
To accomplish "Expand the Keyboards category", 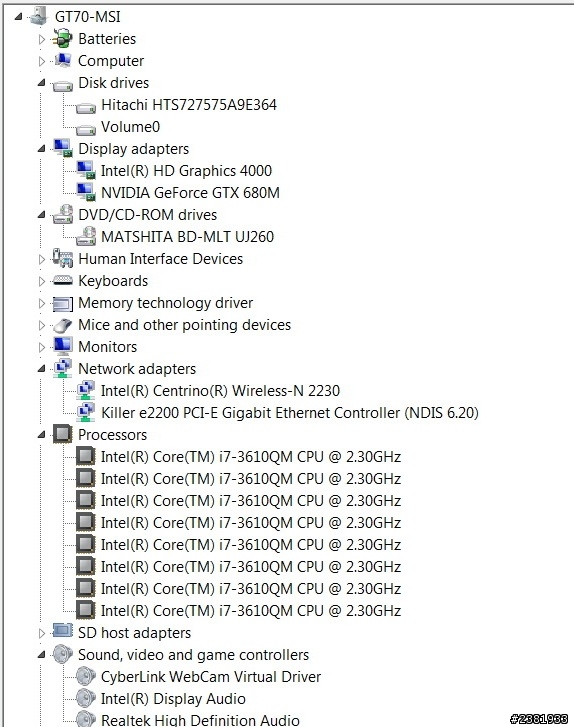I will click(42, 281).
